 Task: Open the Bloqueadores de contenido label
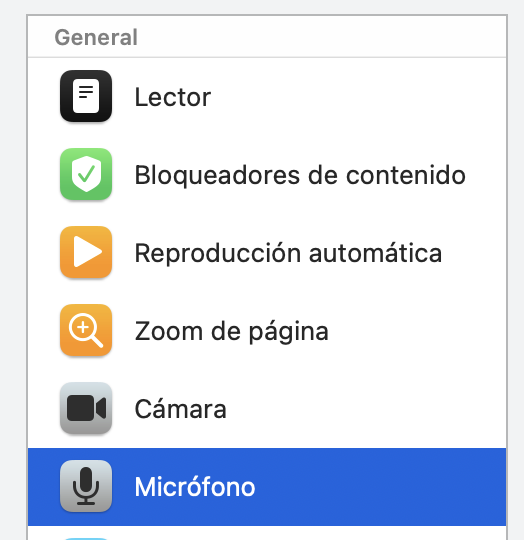tap(300, 175)
